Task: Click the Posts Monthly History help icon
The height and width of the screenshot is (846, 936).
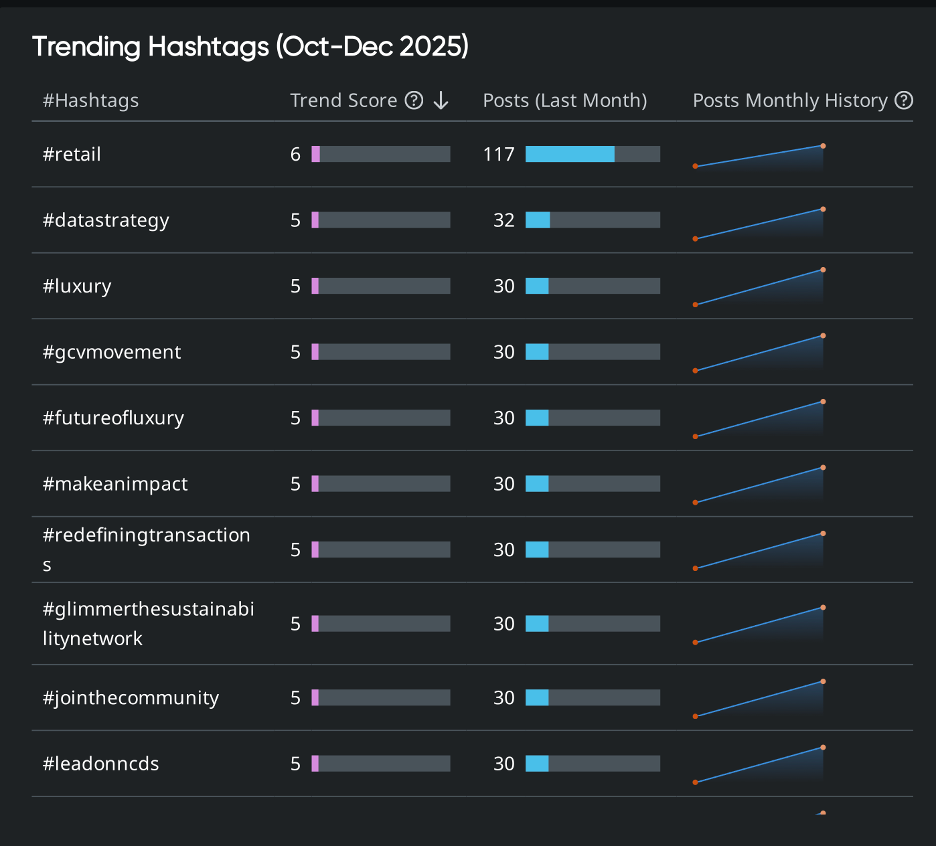Action: (x=903, y=100)
